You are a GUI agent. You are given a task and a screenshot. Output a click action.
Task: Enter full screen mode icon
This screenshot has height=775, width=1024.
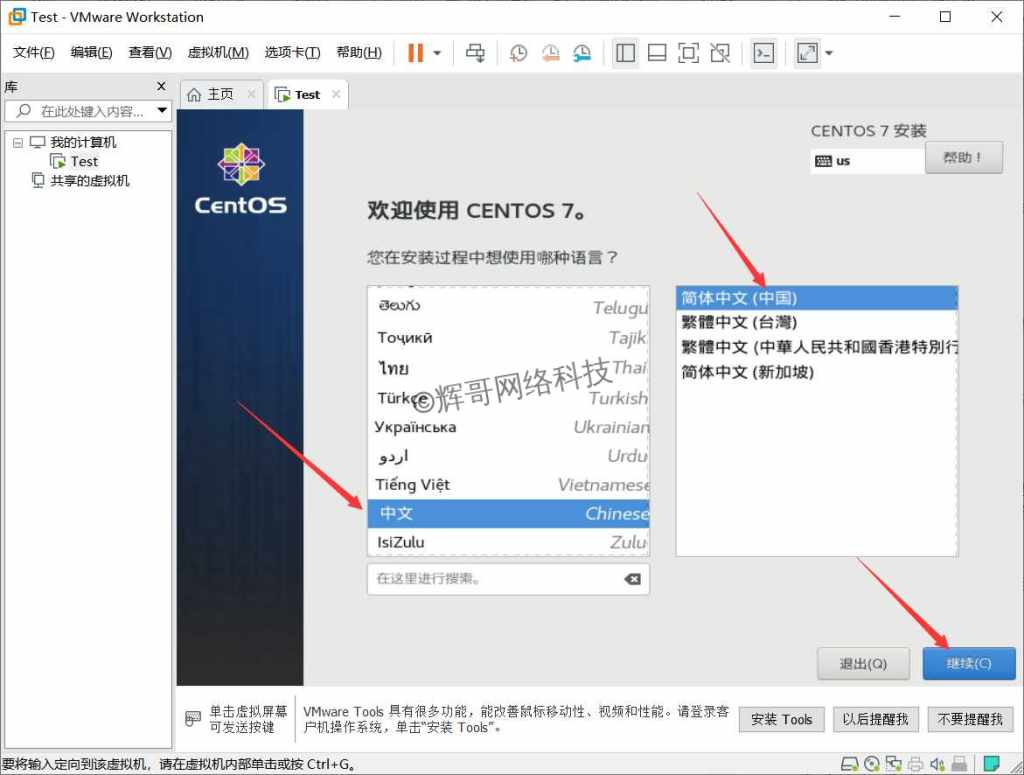point(688,53)
